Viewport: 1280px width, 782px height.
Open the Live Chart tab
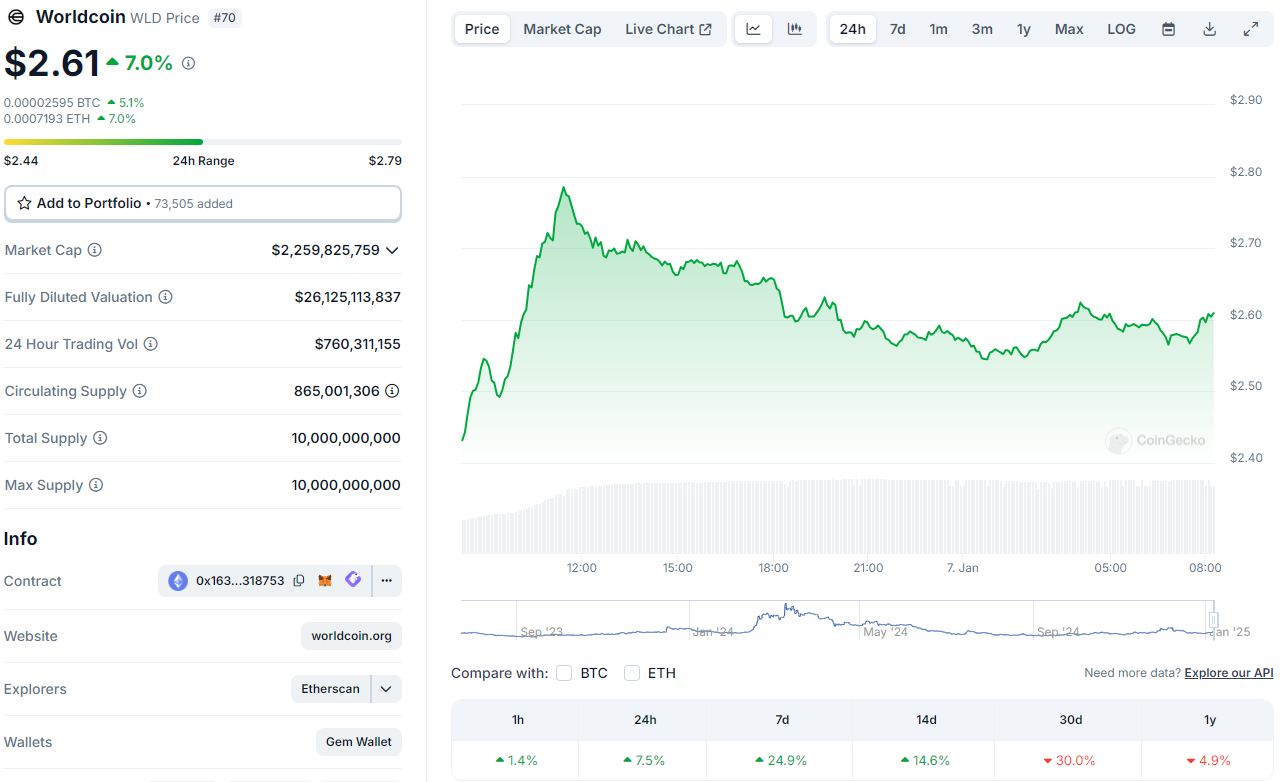(x=669, y=29)
